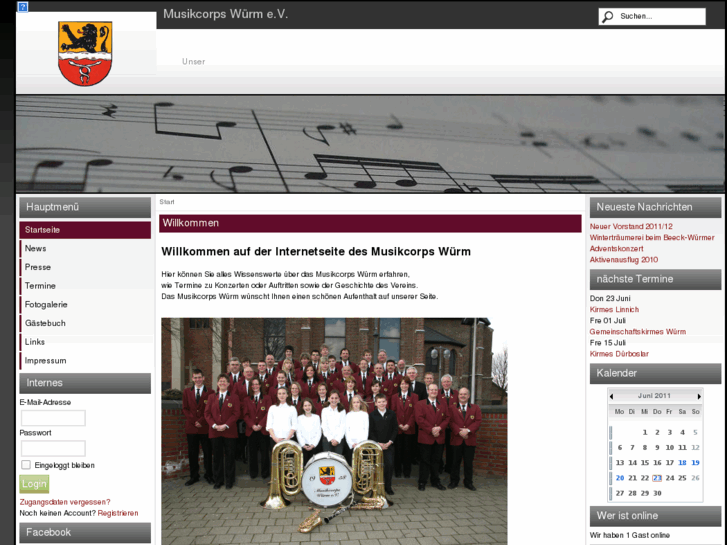Click the Unser text below title

point(193,62)
